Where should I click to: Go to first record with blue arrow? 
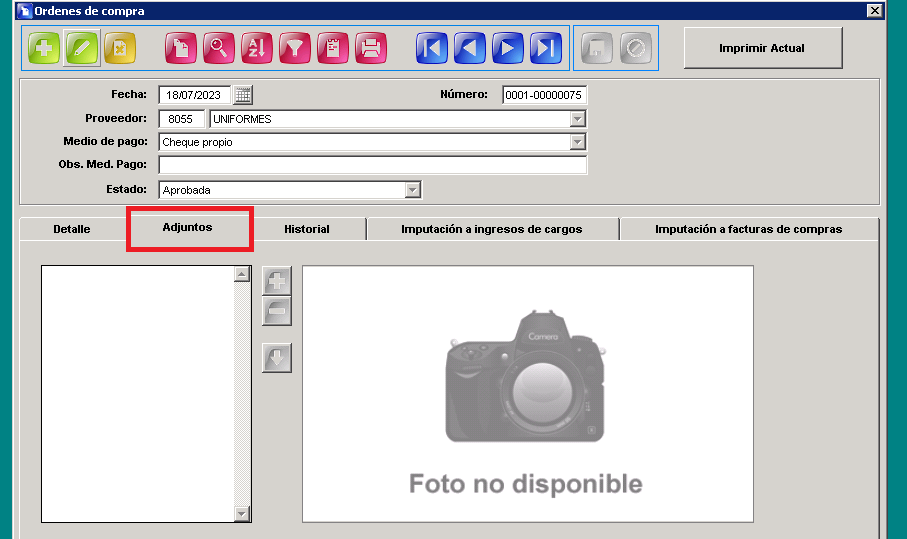432,48
